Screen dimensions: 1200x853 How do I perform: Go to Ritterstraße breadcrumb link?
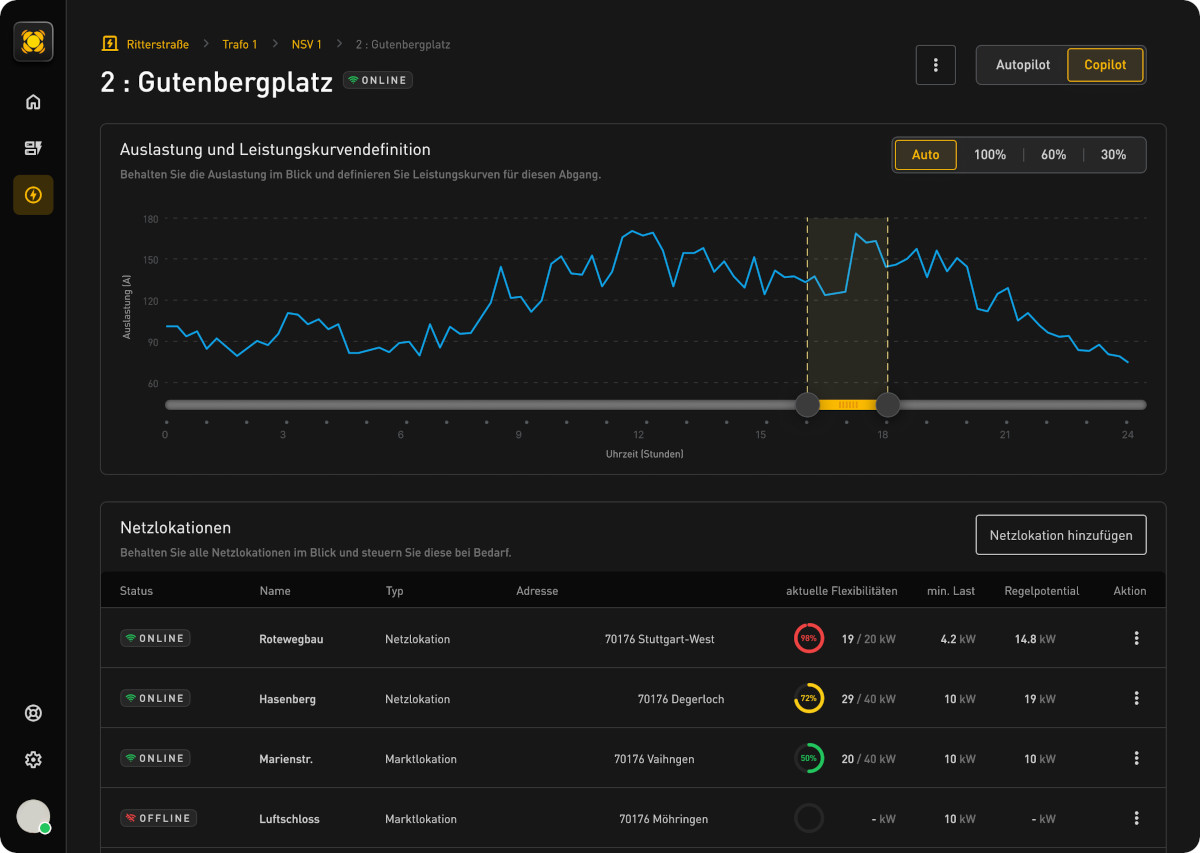point(157,45)
